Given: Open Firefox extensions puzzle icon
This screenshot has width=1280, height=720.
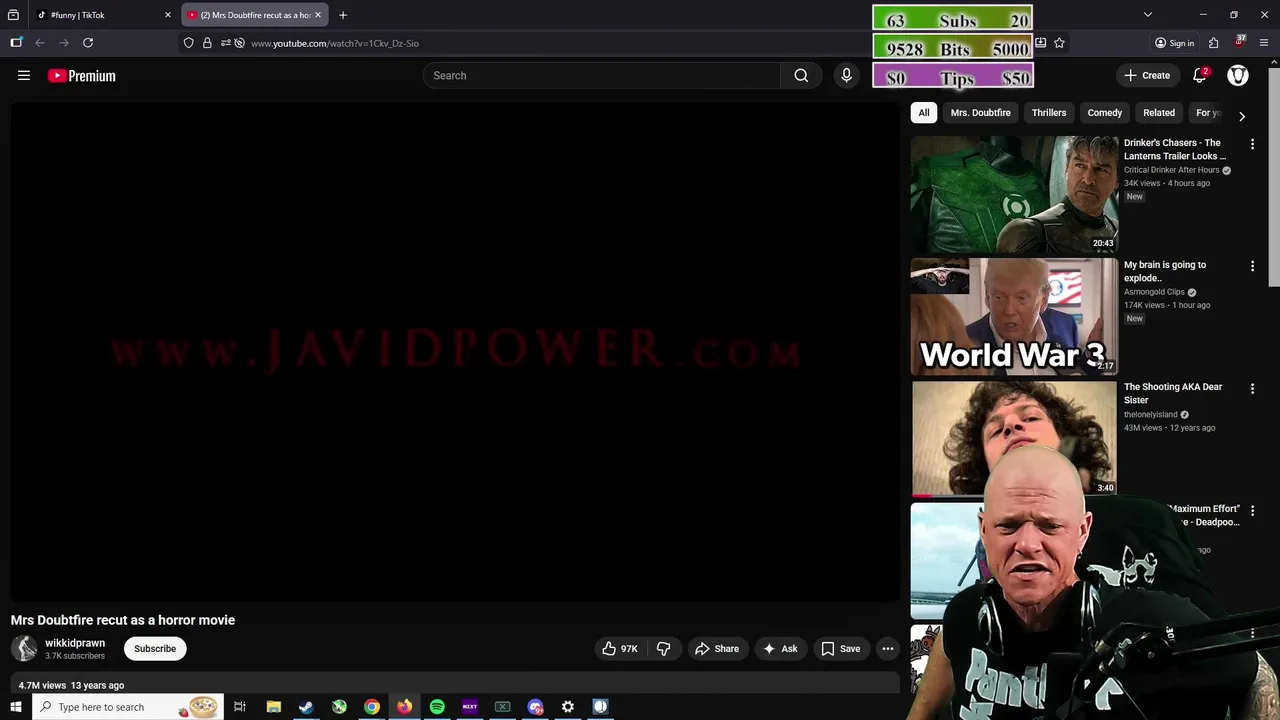Looking at the screenshot, I should point(1213,43).
